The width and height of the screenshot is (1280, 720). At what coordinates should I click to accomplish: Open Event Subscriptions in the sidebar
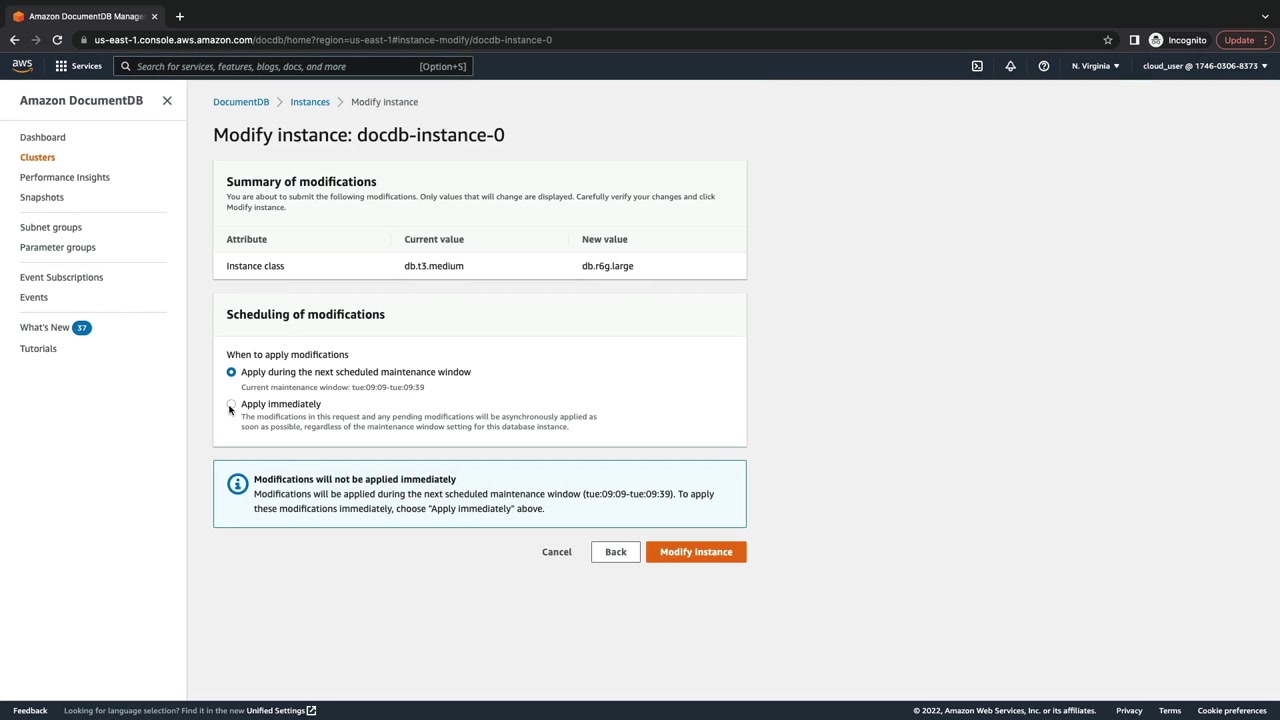pyautogui.click(x=61, y=277)
